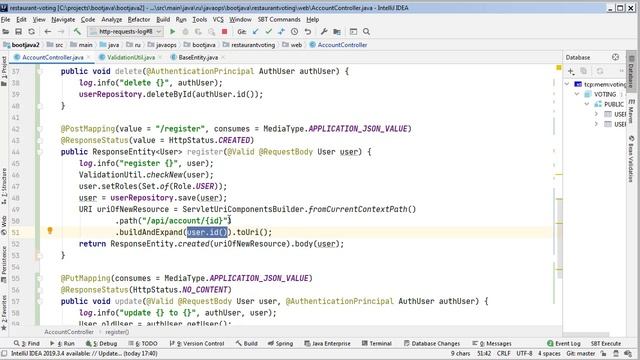The image size is (640, 360).
Task: Click AccountController in the navigation breadcrumb
Action: [342, 45]
